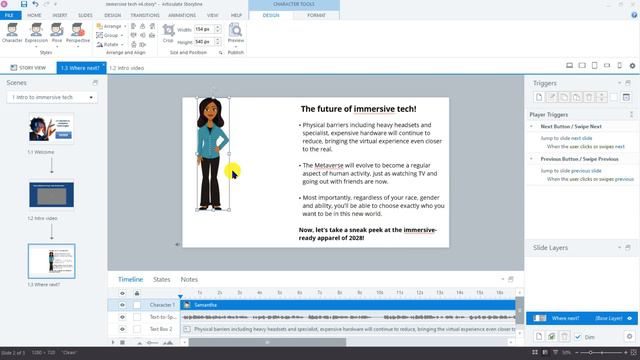Select the 1.2 Intro video slide thumbnail
The width and height of the screenshot is (640, 360).
[x=51, y=195]
